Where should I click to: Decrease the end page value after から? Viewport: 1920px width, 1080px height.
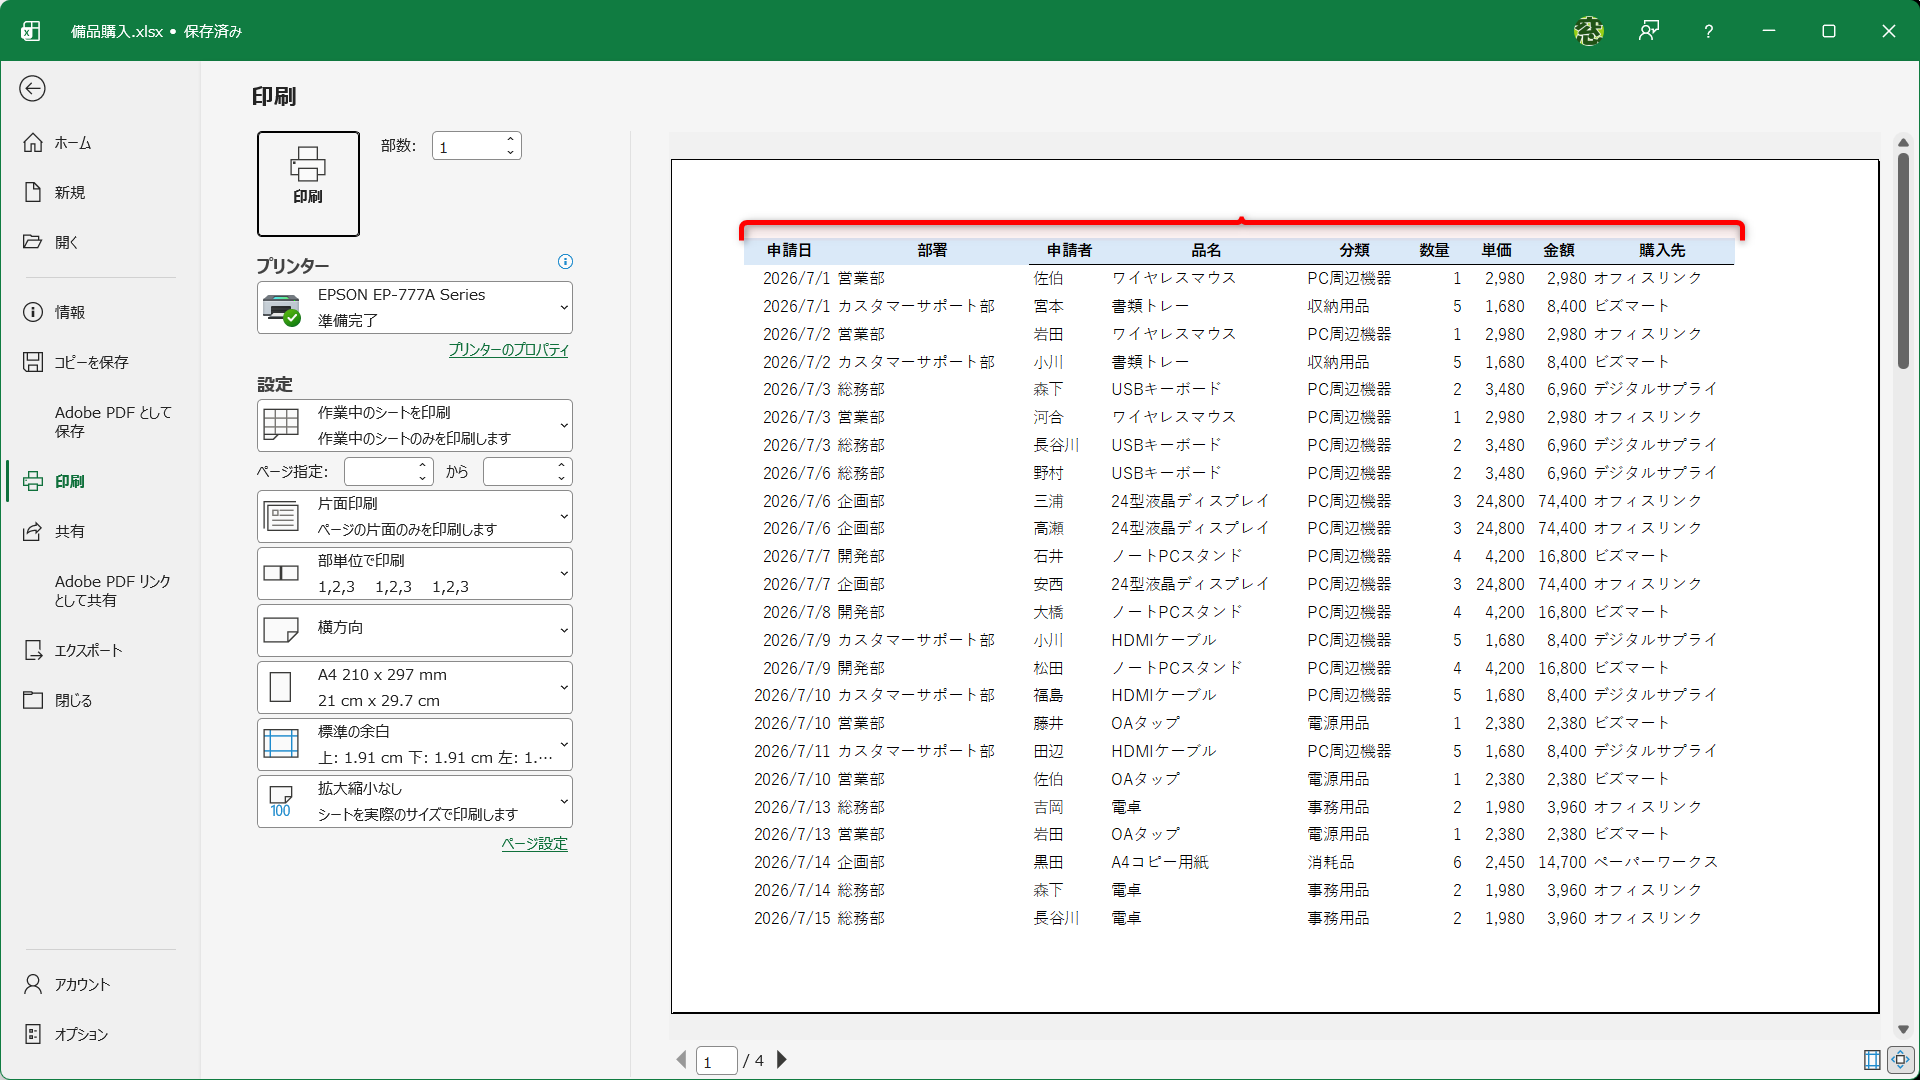tap(562, 478)
